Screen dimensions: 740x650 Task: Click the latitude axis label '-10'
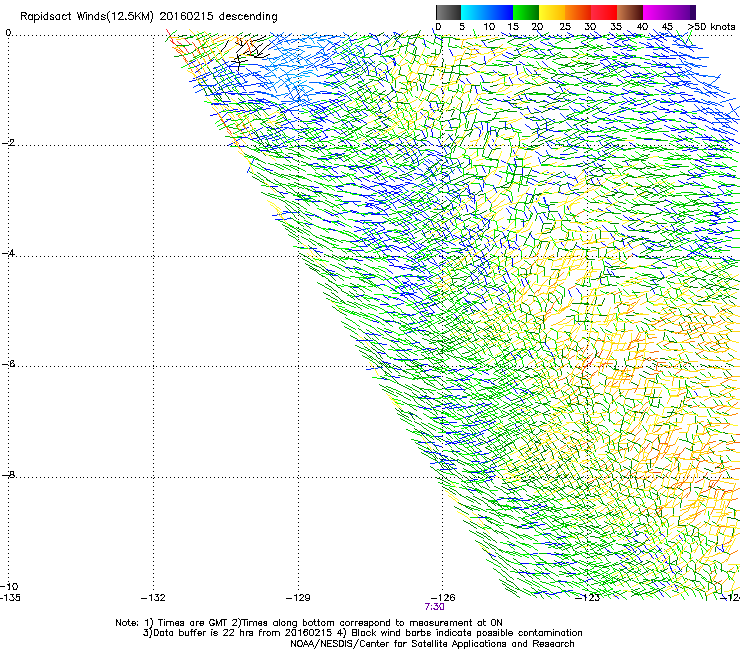[x=9, y=586]
